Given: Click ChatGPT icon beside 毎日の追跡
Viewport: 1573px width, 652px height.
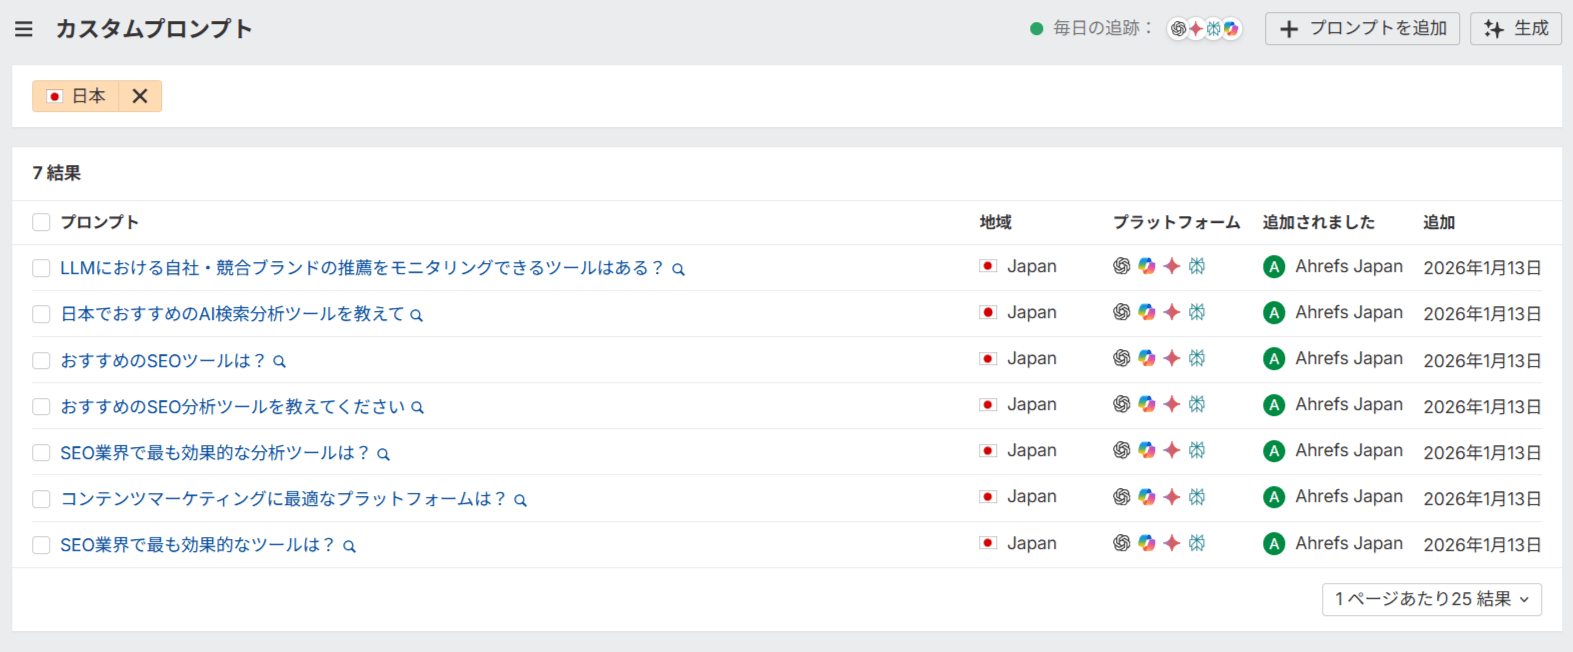Looking at the screenshot, I should coord(1178,28).
